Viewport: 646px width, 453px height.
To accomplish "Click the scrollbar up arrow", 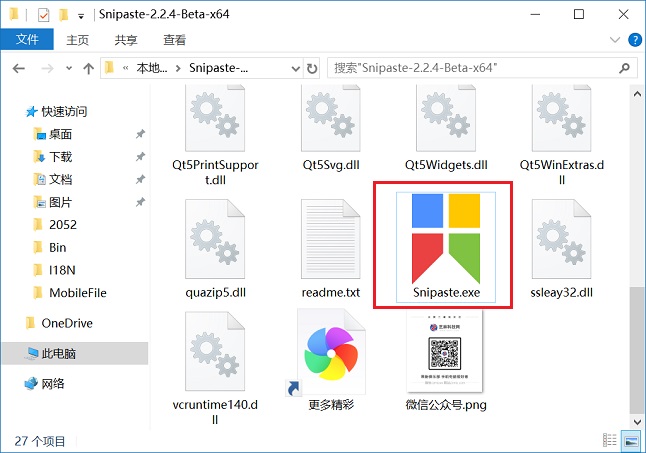I will pyautogui.click(x=637, y=94).
